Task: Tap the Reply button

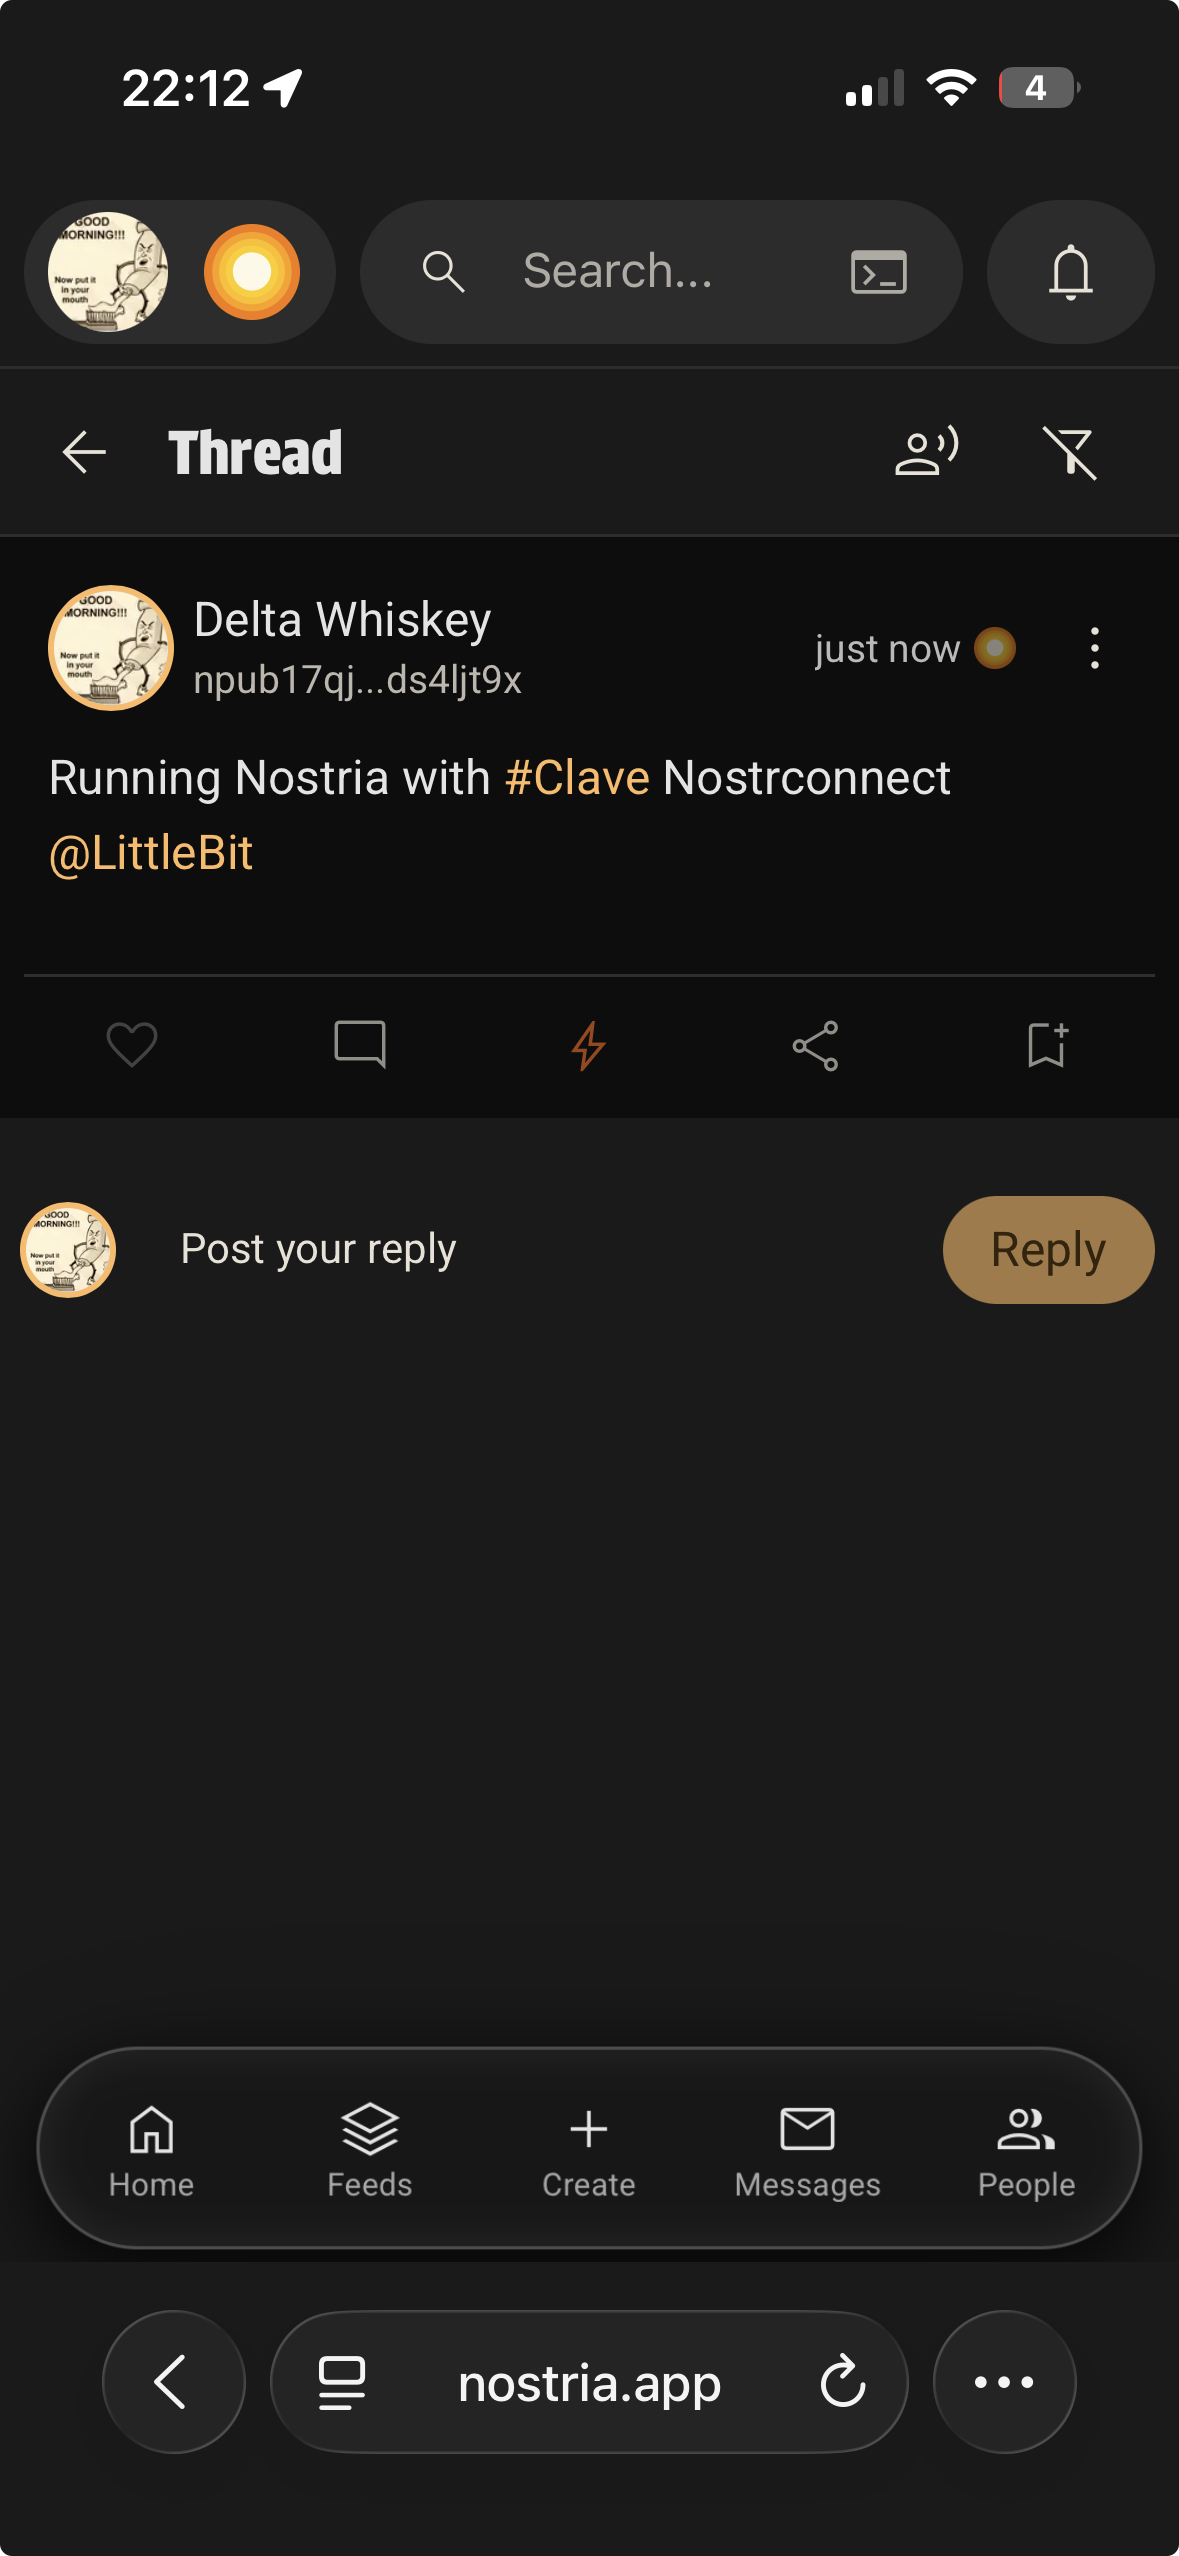Action: 1048,1250
